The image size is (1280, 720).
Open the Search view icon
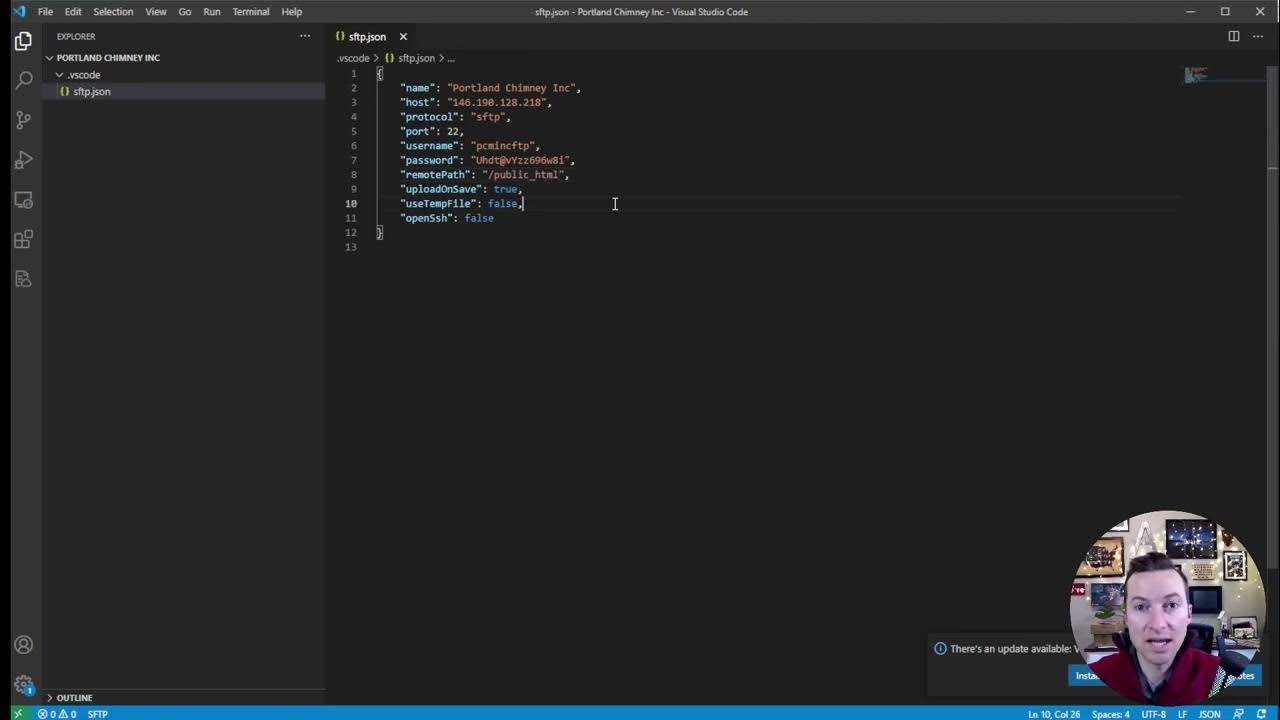[x=23, y=80]
